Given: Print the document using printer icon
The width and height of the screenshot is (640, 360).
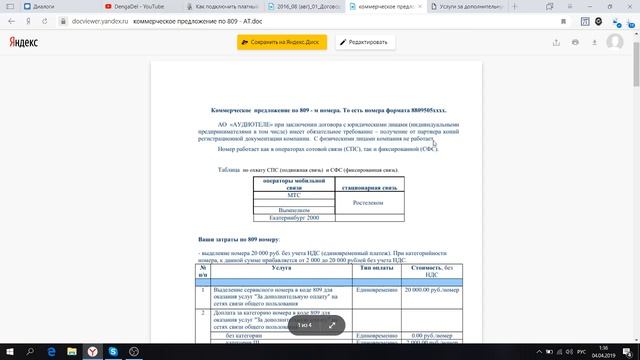Looking at the screenshot, I should 575,42.
